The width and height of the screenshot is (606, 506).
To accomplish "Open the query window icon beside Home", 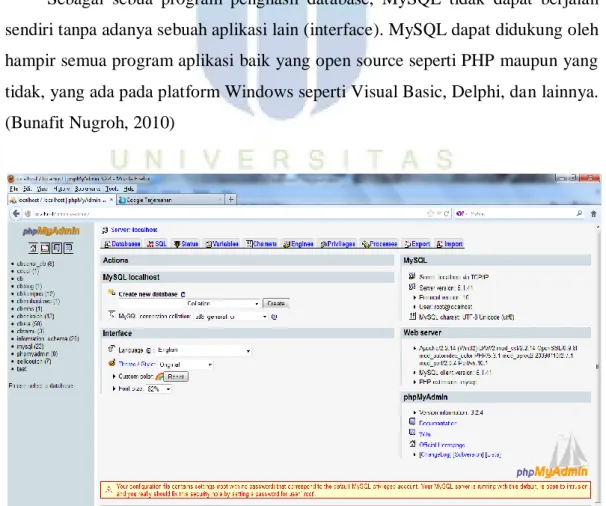I will click(x=45, y=248).
